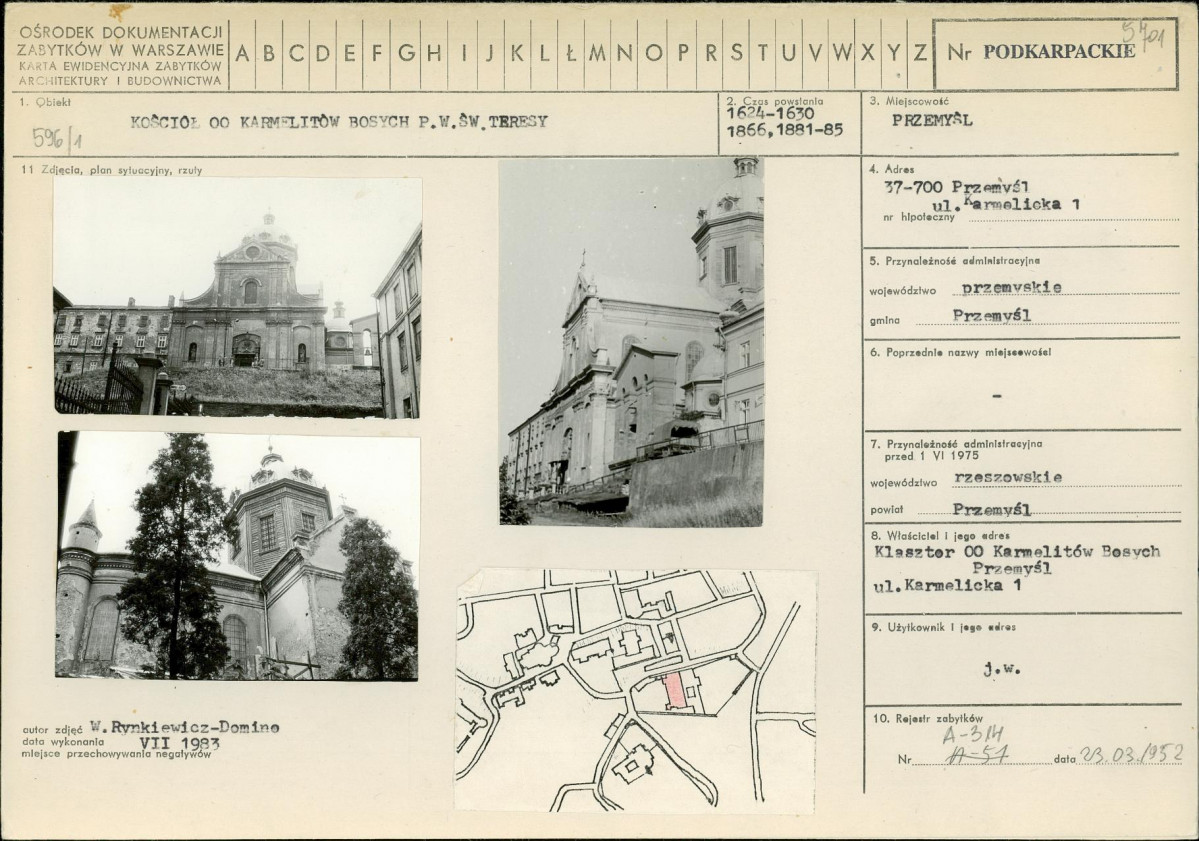Click the pre-1975 województwo value rzeszowskie
This screenshot has width=1199, height=841.
coord(1008,477)
